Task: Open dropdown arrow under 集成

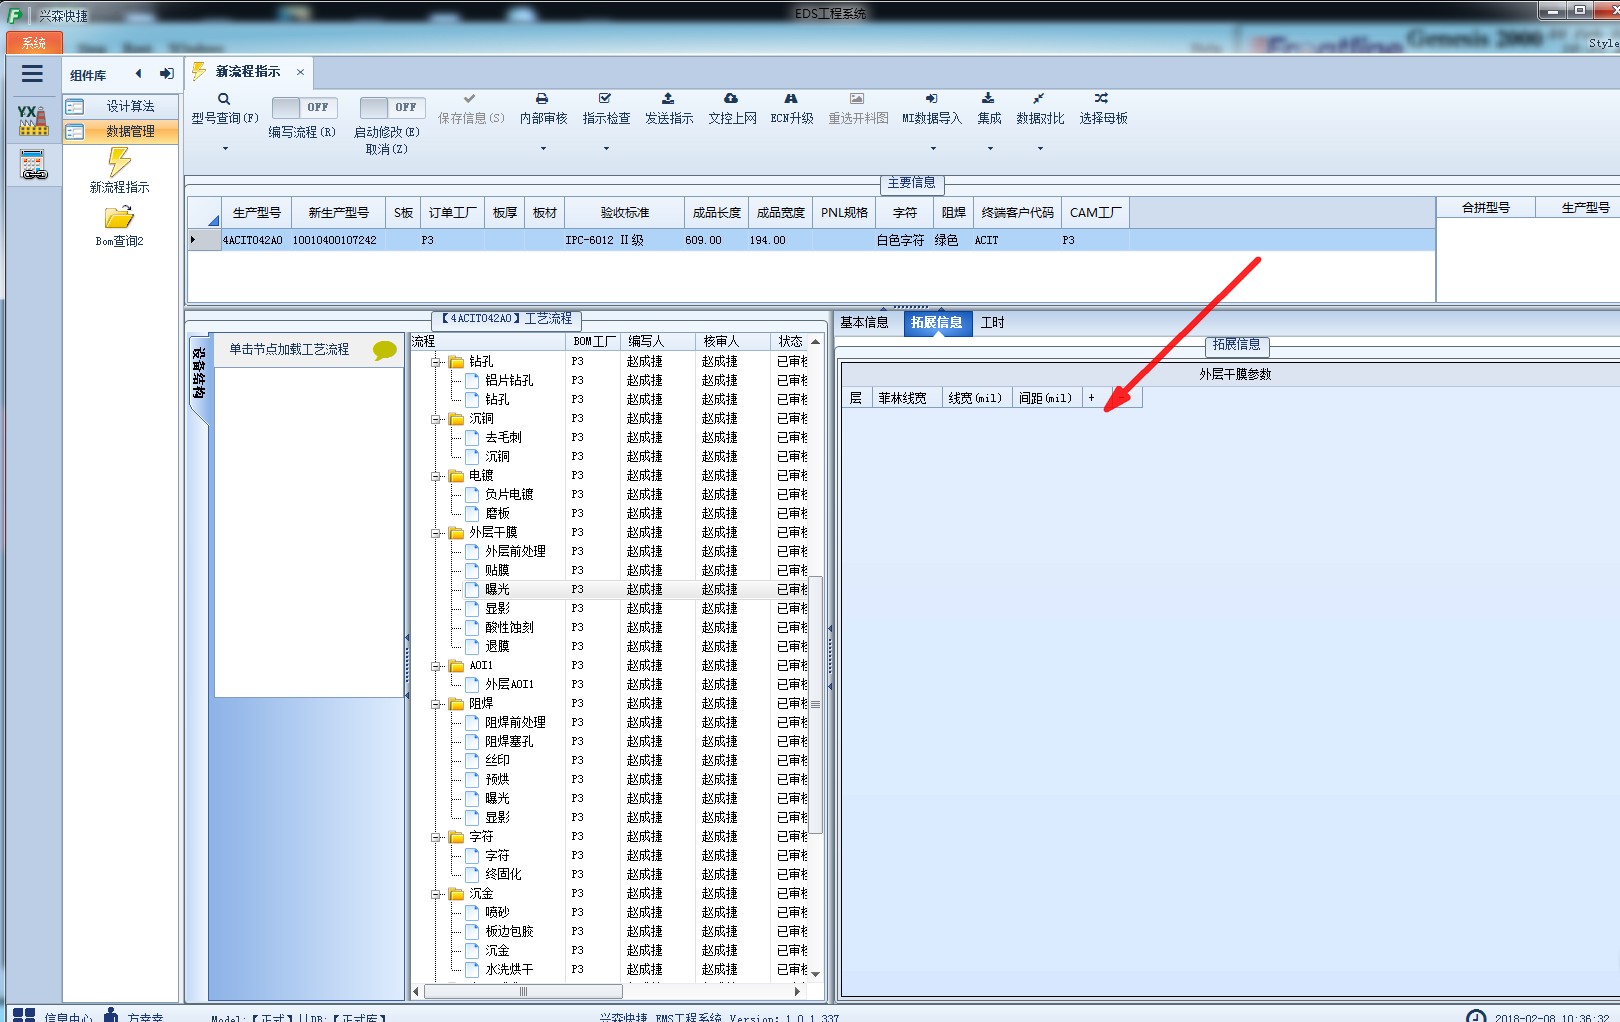Action: 990,149
